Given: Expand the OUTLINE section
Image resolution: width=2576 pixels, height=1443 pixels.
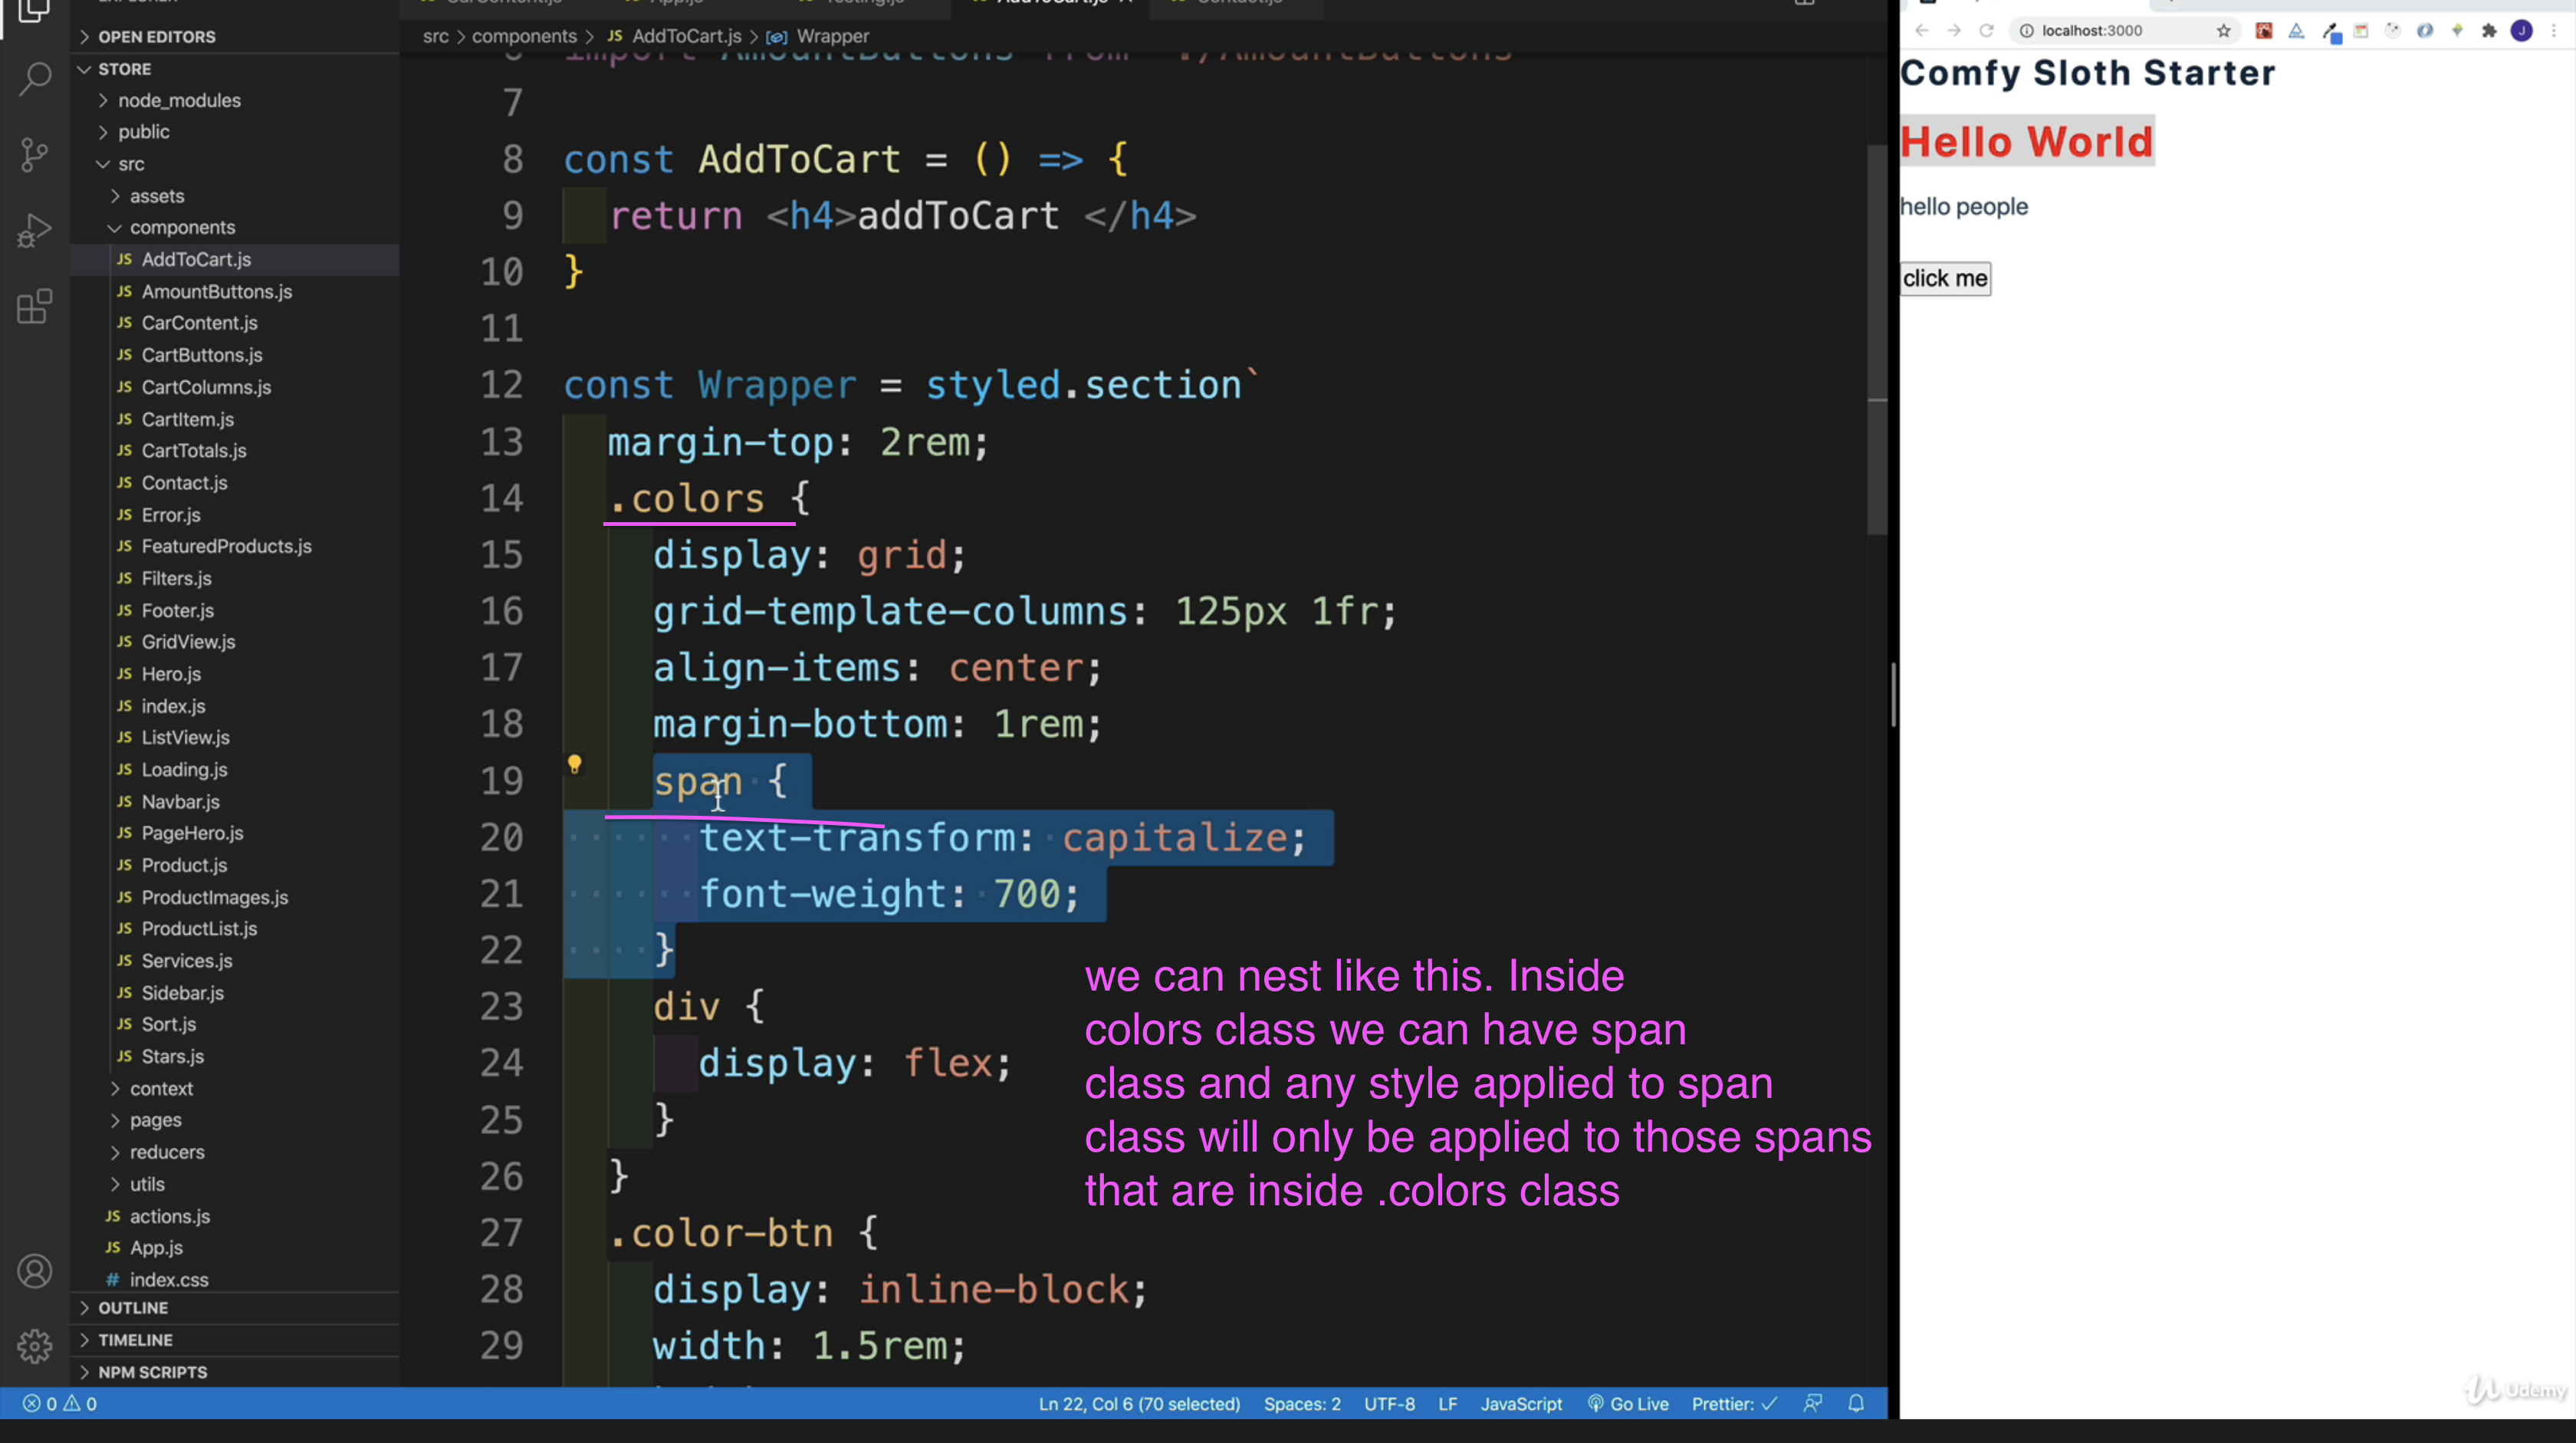Looking at the screenshot, I should point(133,1307).
